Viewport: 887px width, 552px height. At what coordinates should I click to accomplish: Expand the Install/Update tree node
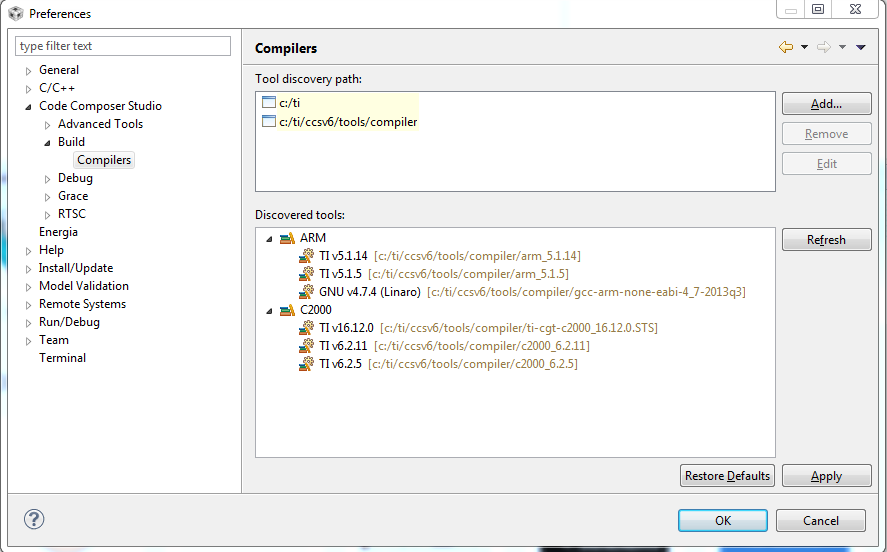[28, 269]
